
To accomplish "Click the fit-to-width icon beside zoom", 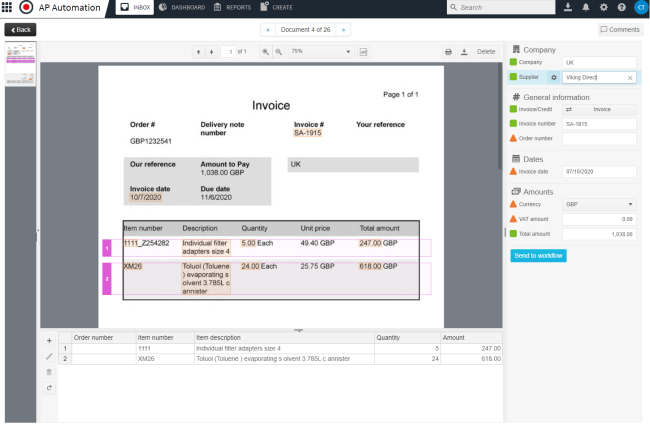I will (x=363, y=52).
